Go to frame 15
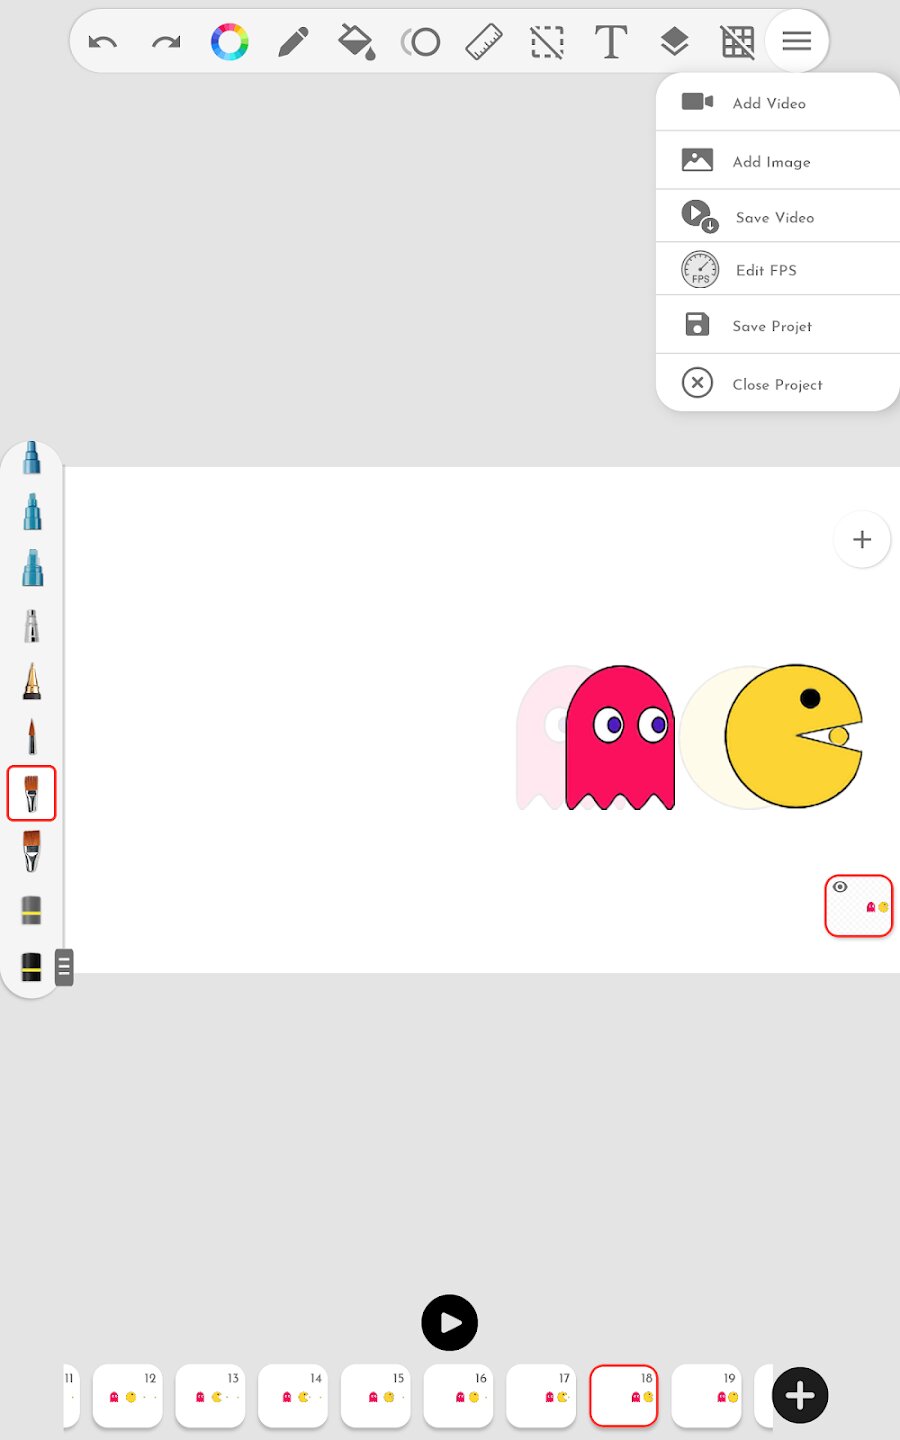The width and height of the screenshot is (900, 1440). point(376,1395)
